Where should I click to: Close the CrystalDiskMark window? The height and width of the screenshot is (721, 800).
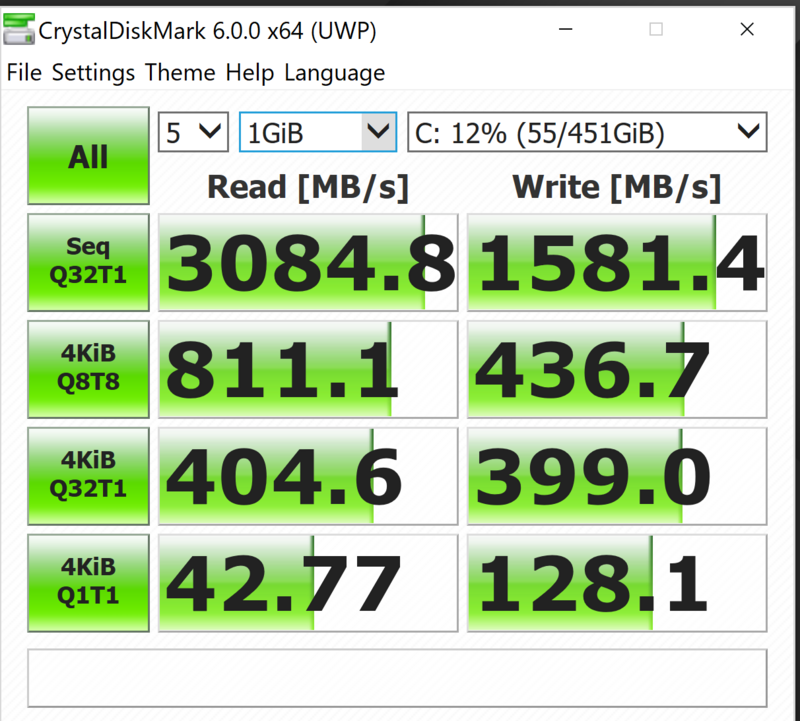tap(747, 29)
